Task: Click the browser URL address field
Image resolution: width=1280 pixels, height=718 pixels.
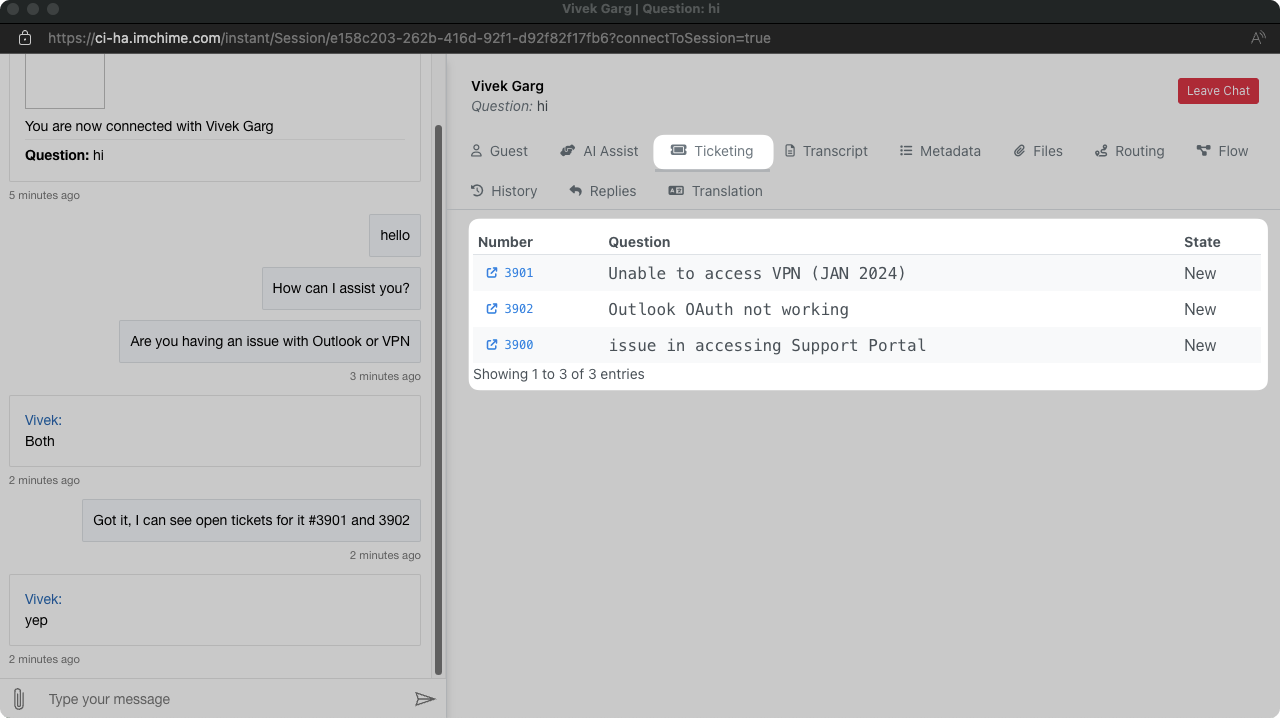Action: coord(409,38)
